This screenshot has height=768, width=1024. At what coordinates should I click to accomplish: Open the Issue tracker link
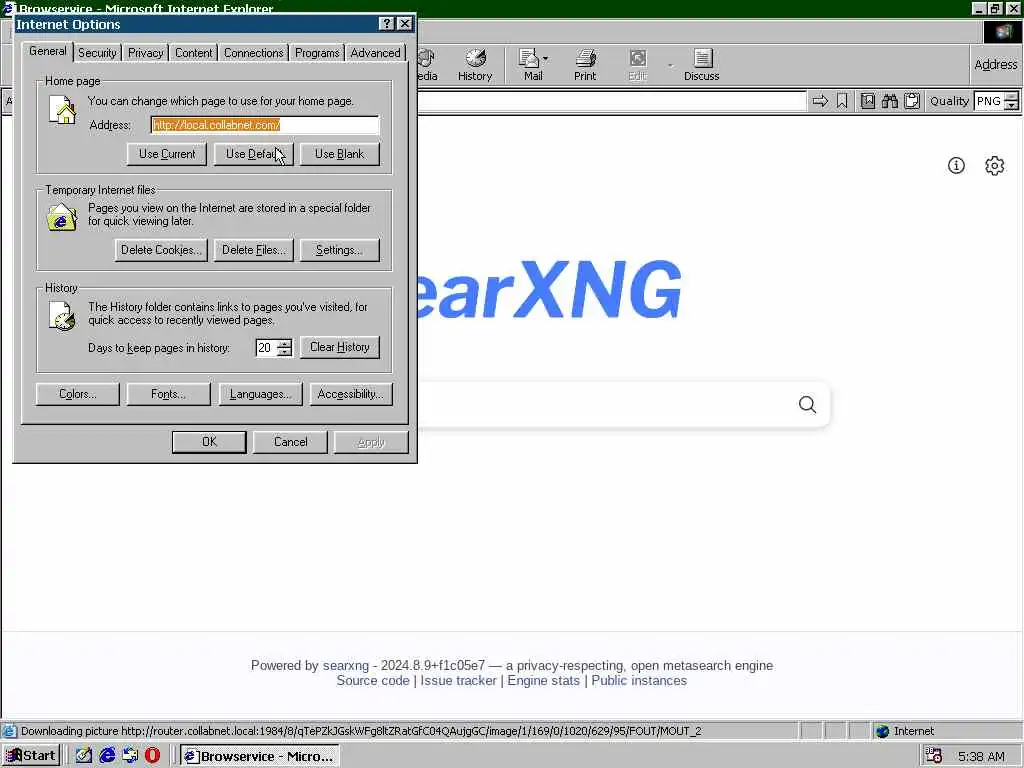point(458,680)
